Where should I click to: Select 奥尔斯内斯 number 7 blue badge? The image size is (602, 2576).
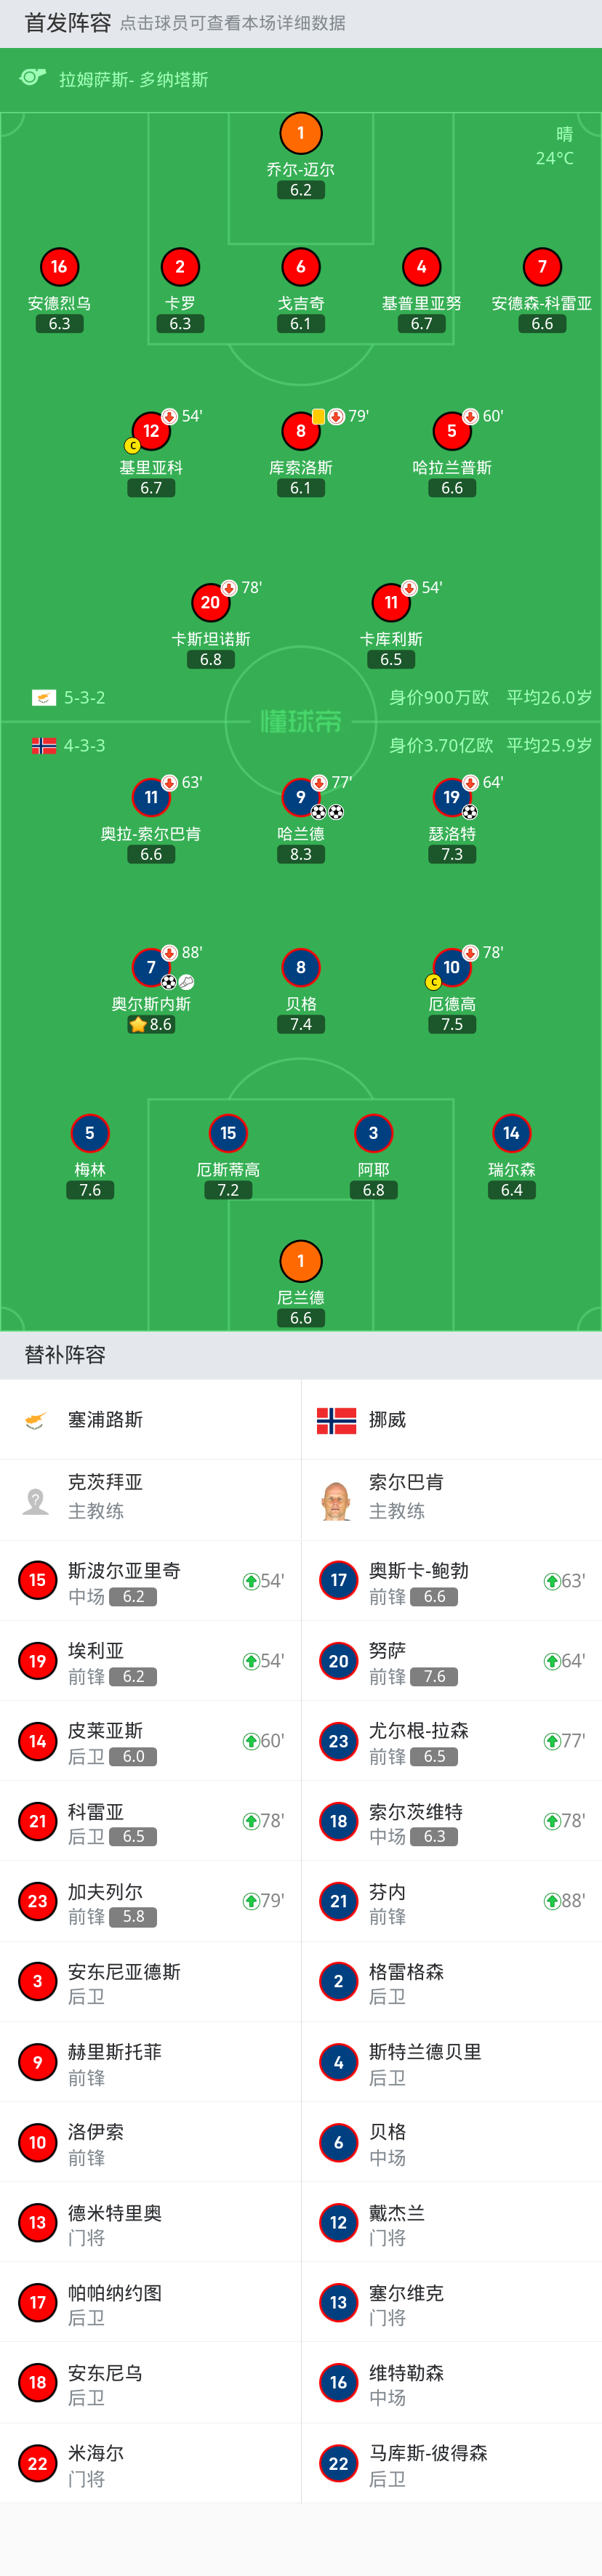(x=151, y=967)
